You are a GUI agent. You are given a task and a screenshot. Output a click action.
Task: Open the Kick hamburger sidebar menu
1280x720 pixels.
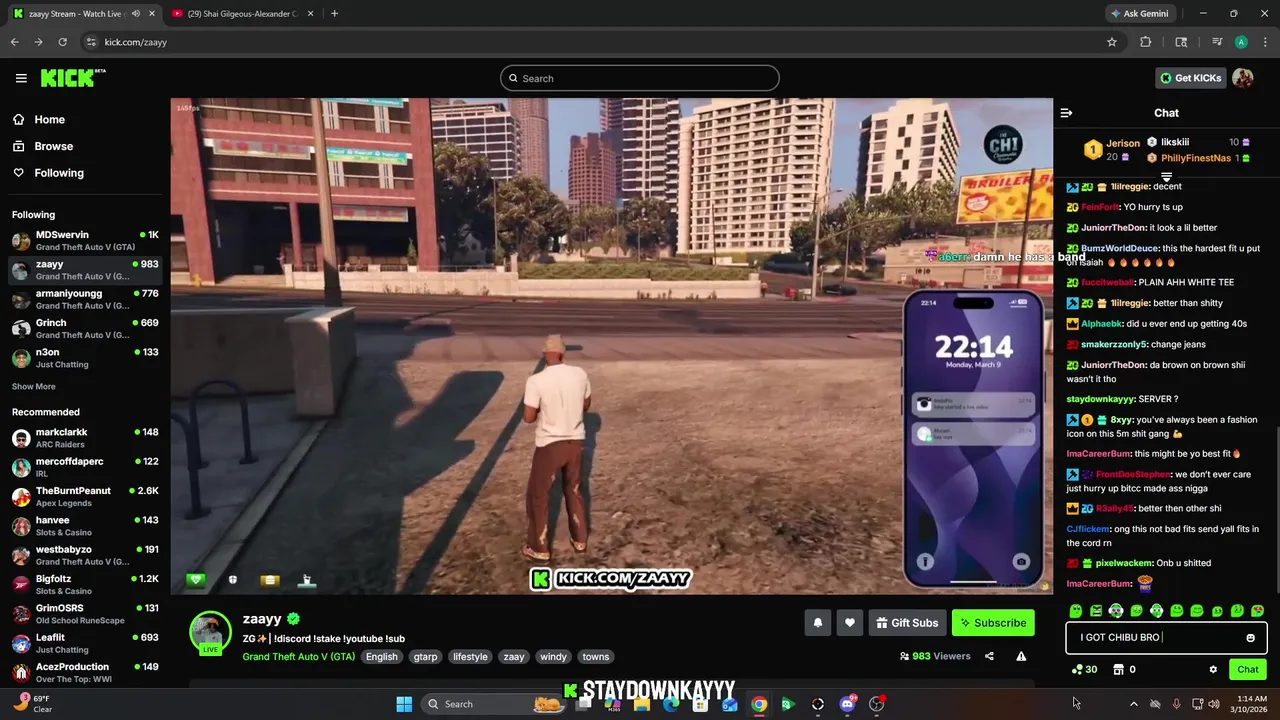tap(21, 78)
